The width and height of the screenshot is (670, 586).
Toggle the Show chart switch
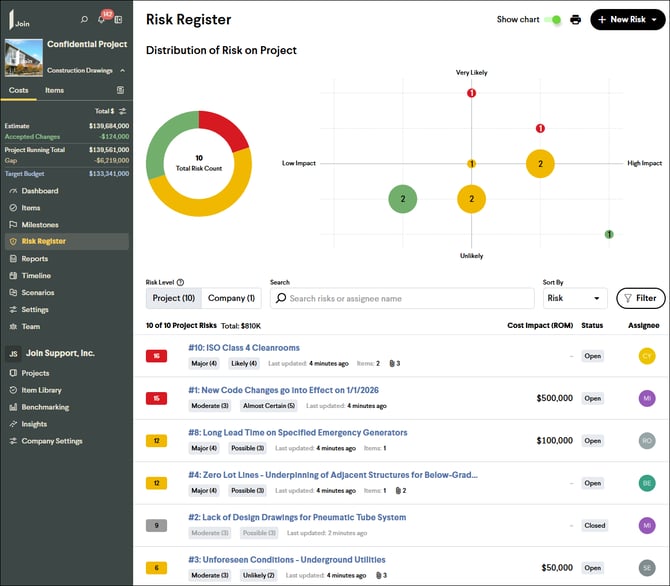click(553, 19)
